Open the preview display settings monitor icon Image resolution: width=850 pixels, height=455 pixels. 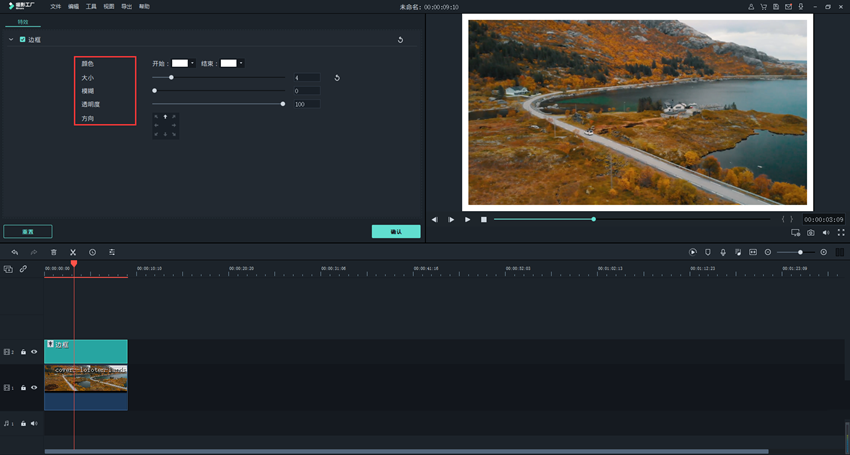pyautogui.click(x=795, y=233)
